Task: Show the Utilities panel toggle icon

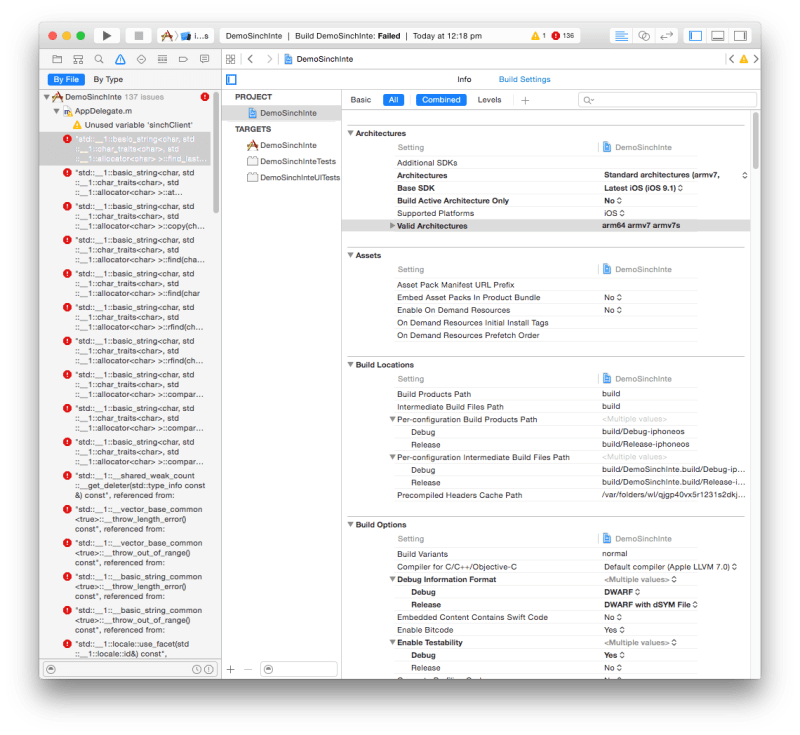Action: pyautogui.click(x=740, y=35)
